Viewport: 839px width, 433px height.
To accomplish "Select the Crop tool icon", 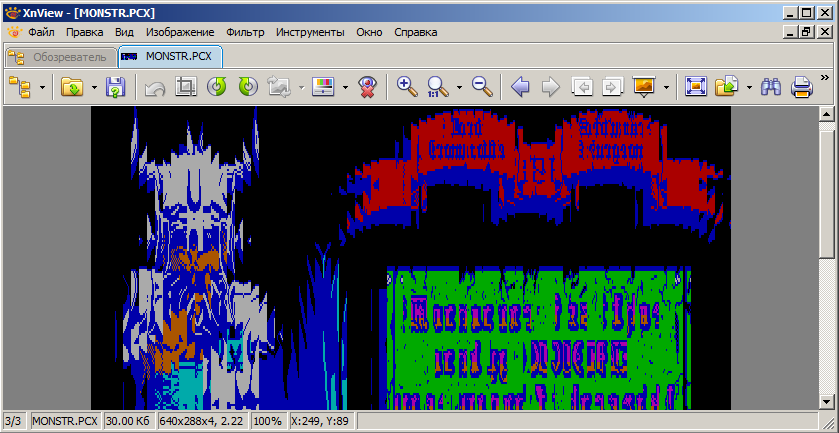I will click(x=186, y=86).
